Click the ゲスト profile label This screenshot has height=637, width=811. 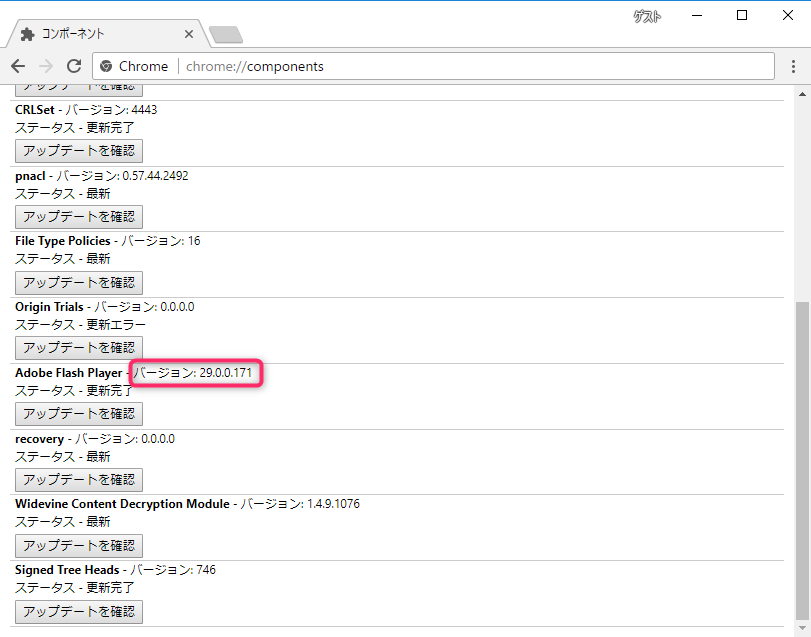click(x=647, y=17)
